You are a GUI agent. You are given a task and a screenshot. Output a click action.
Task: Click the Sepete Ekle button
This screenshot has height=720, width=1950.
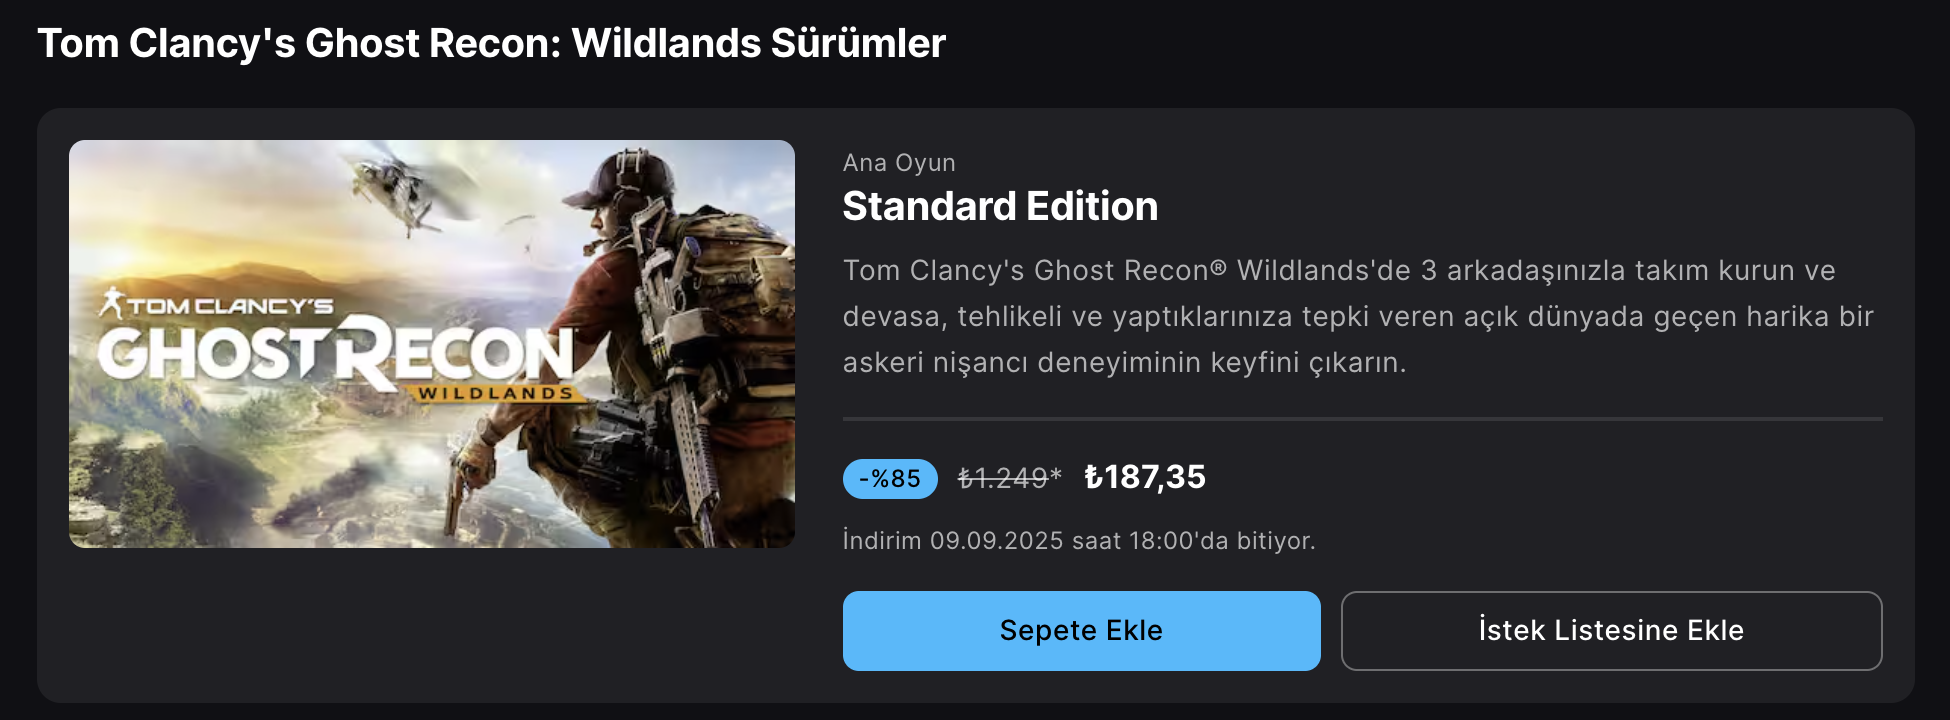coord(1081,631)
